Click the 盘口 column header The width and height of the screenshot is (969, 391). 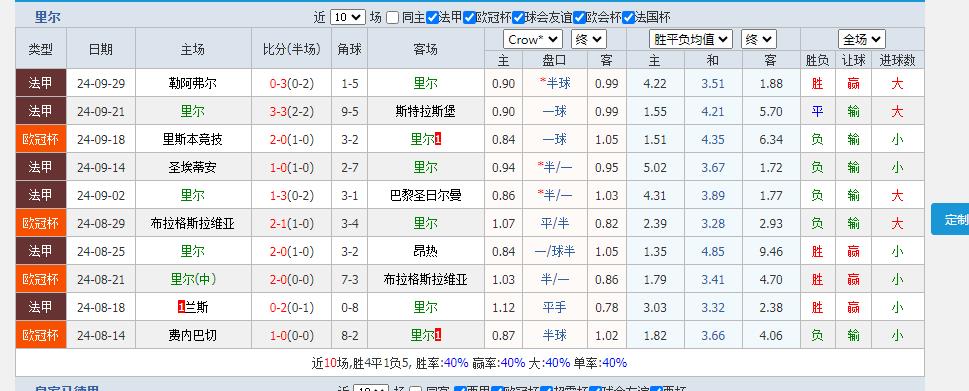(x=554, y=60)
